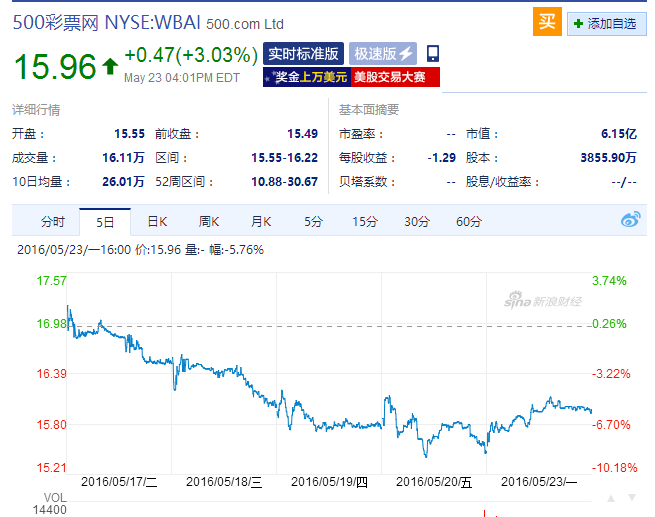
Task: Click the 市盈率 label
Action: point(361,134)
